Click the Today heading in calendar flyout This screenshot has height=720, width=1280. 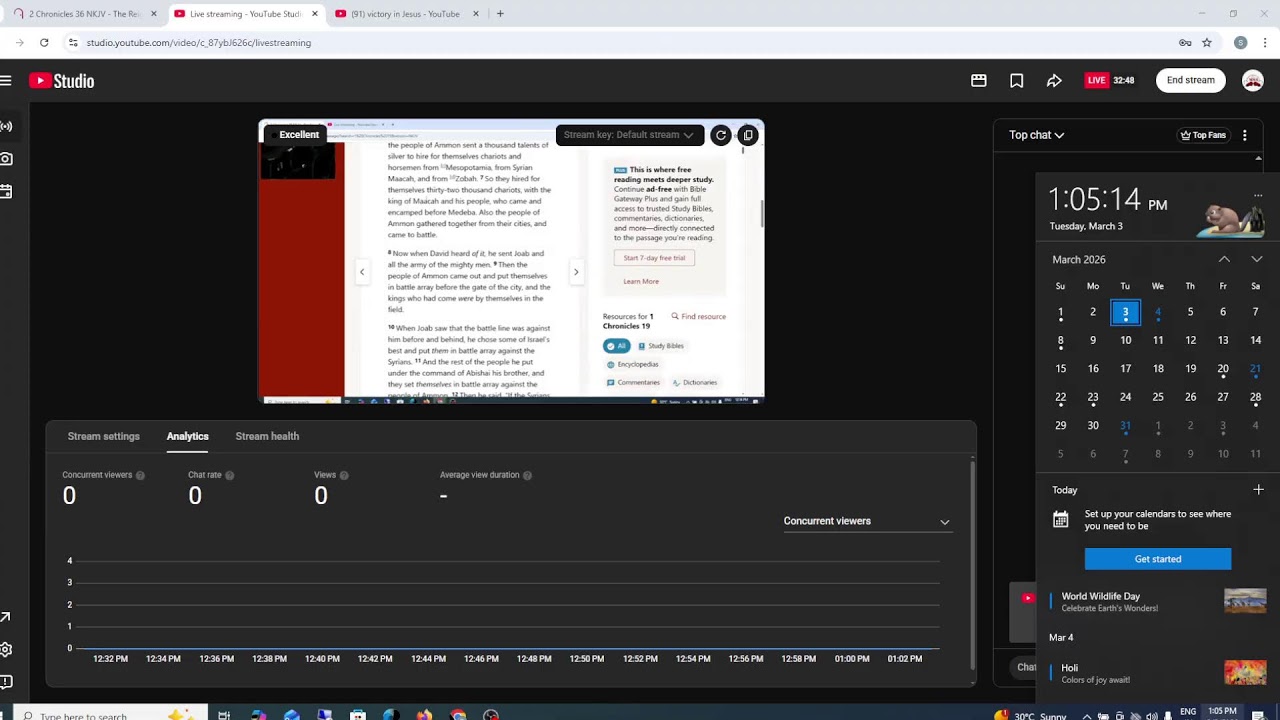[x=1065, y=490]
